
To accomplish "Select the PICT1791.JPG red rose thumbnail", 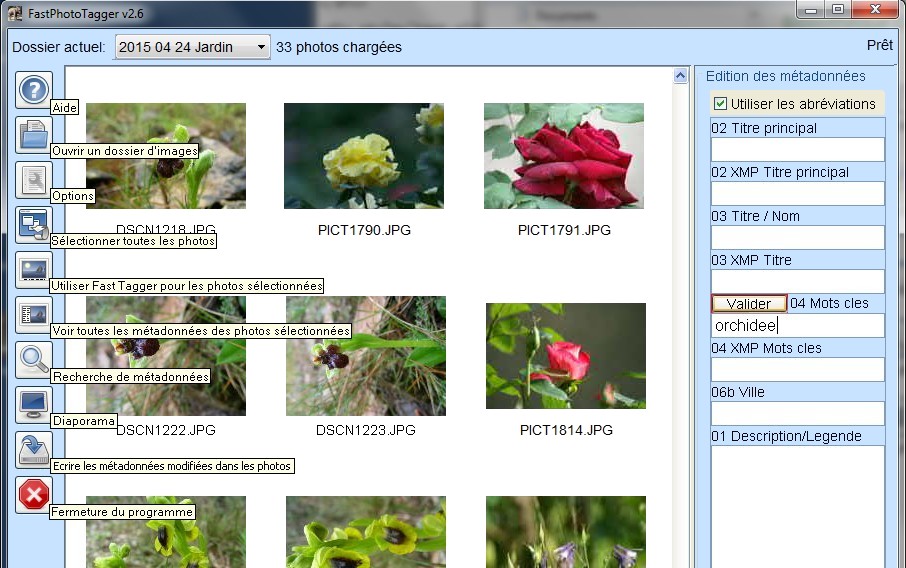I will pyautogui.click(x=564, y=156).
